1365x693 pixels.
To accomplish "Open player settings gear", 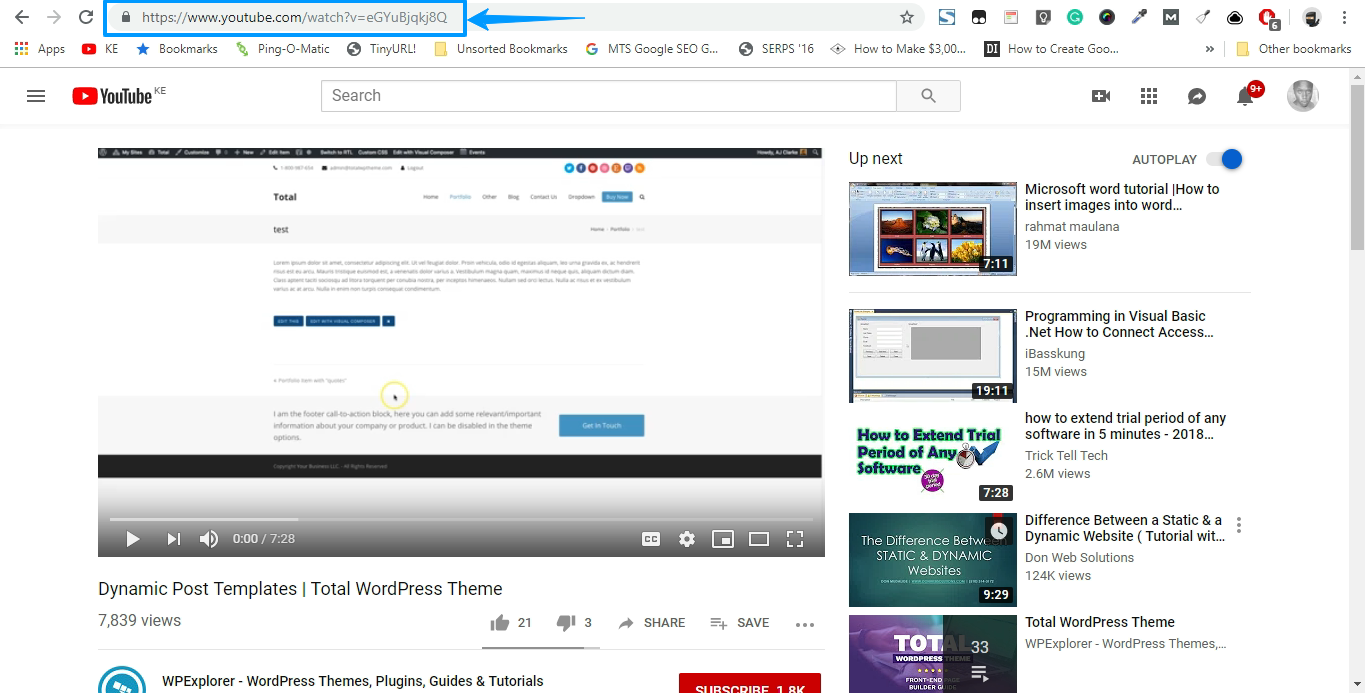I will click(x=687, y=539).
